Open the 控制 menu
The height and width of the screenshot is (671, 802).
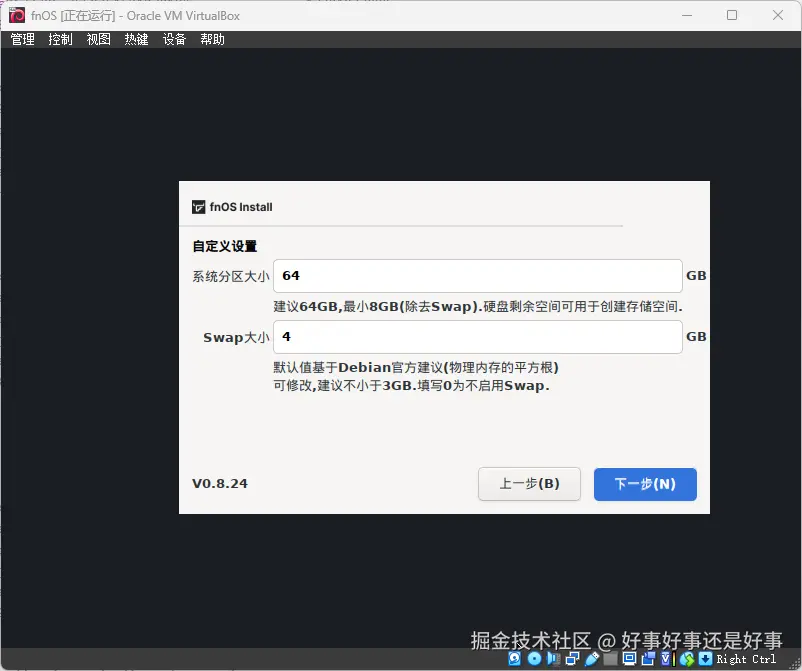tap(60, 39)
